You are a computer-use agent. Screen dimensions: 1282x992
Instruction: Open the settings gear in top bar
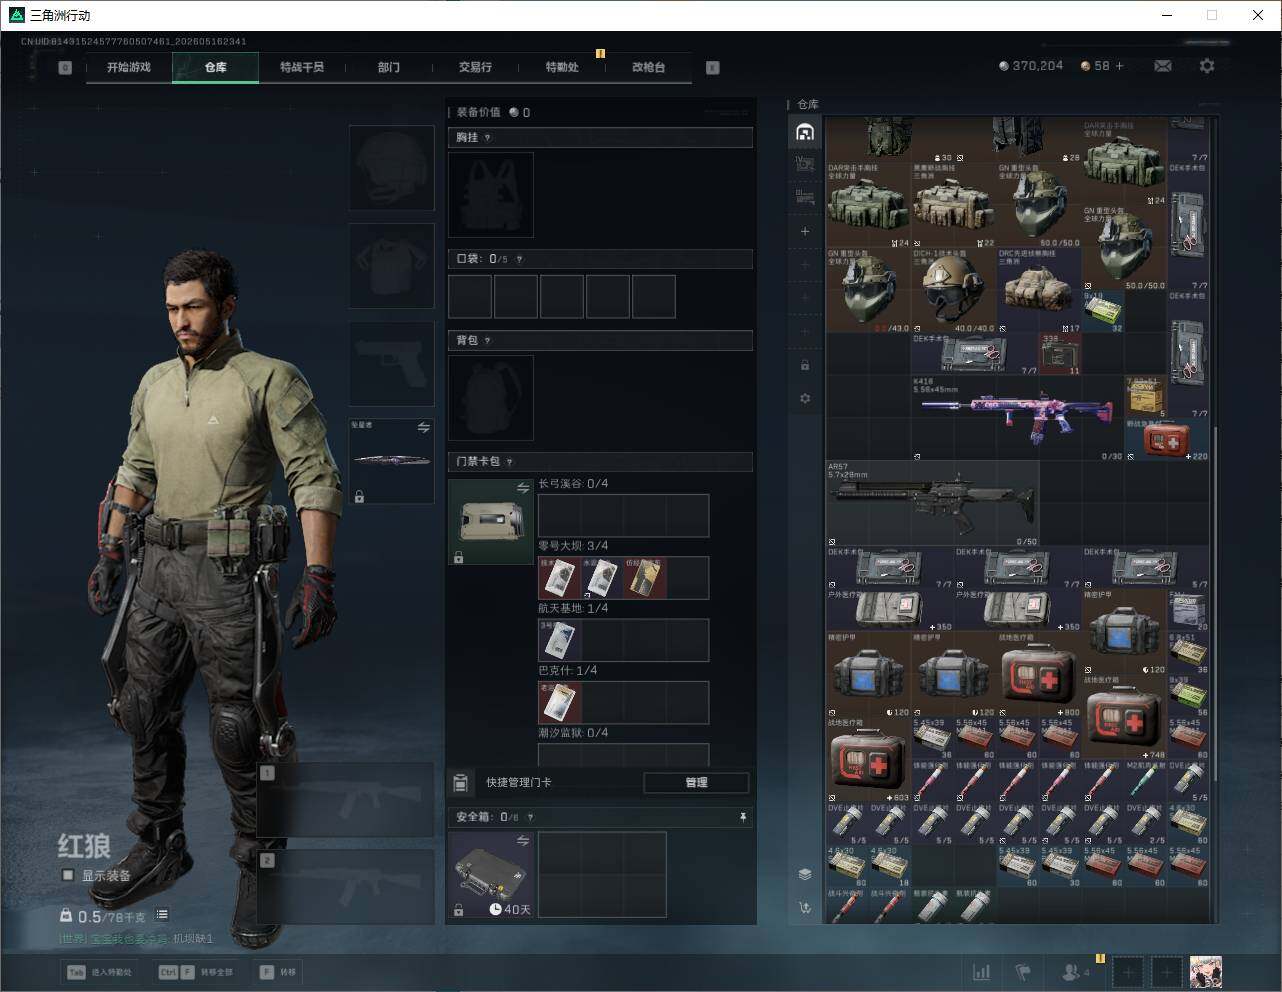pyautogui.click(x=1207, y=66)
